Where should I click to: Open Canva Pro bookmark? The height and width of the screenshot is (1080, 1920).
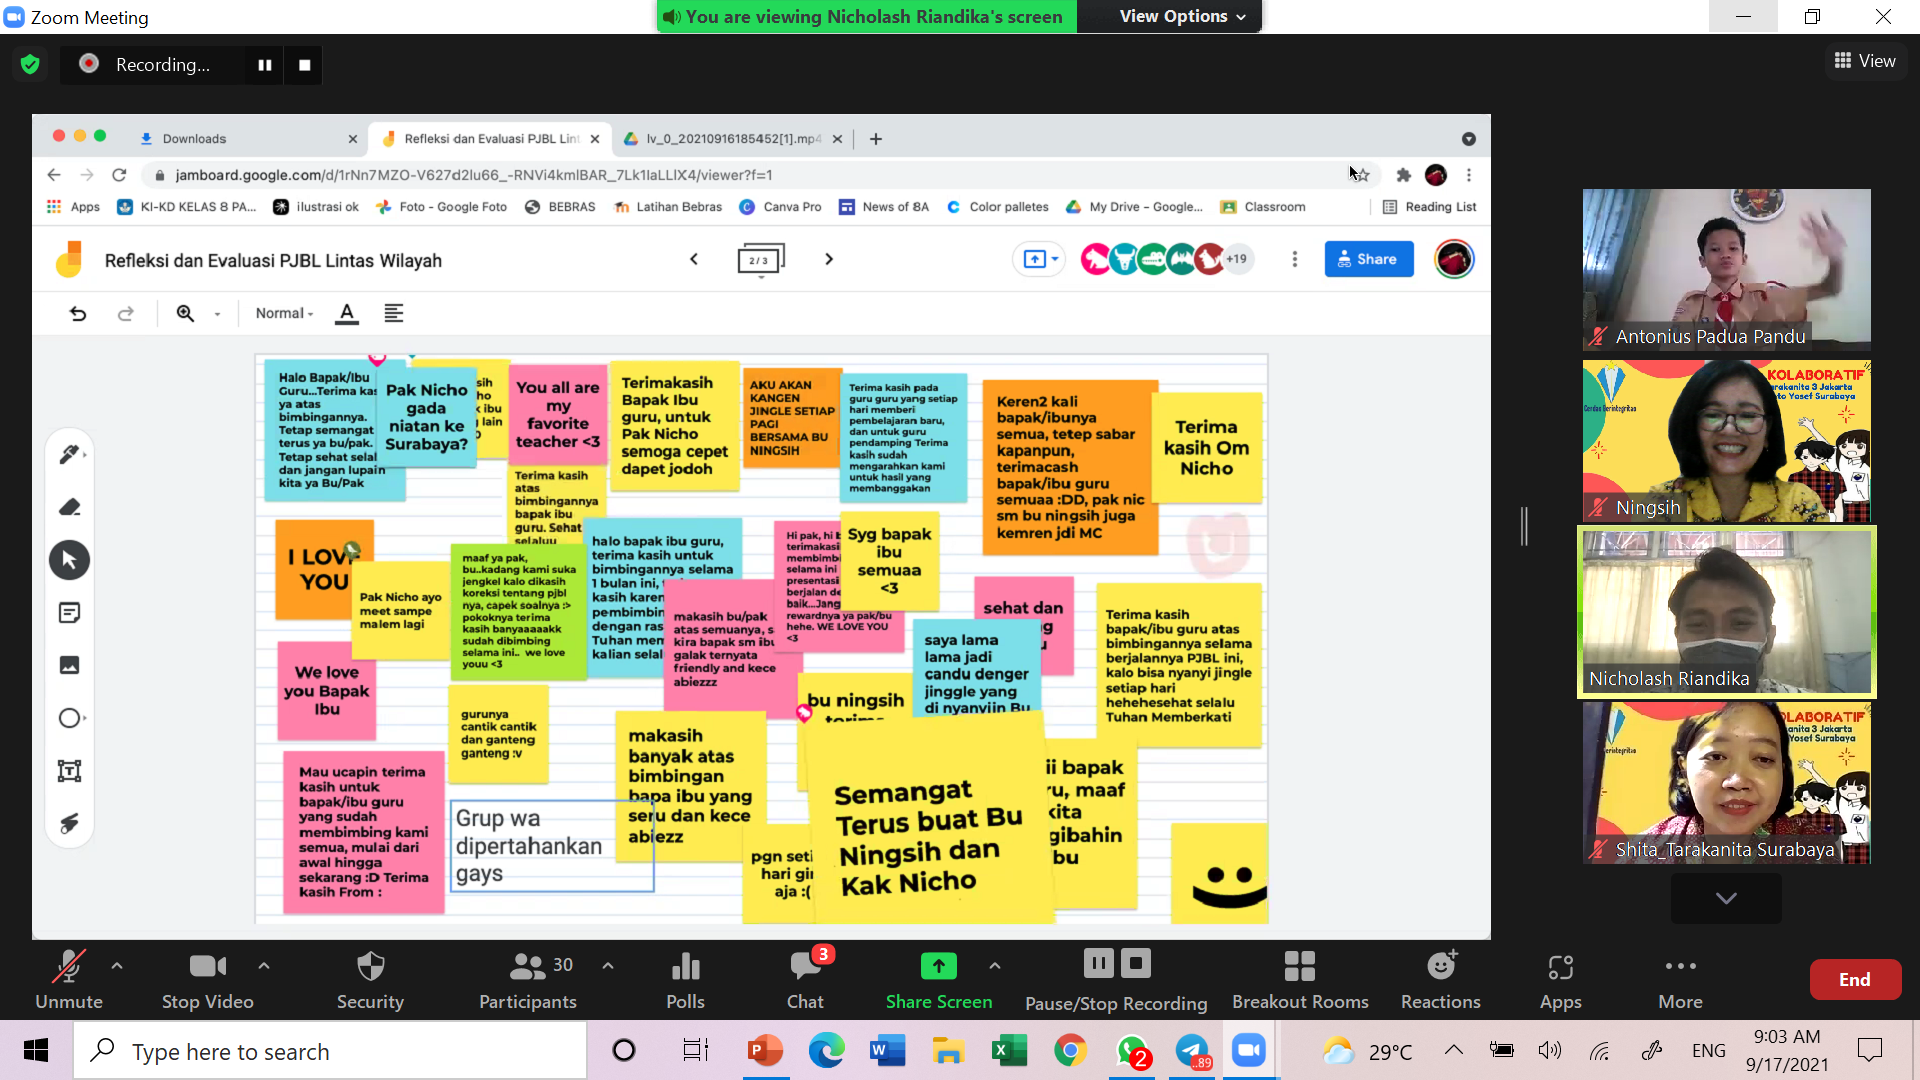(x=780, y=207)
